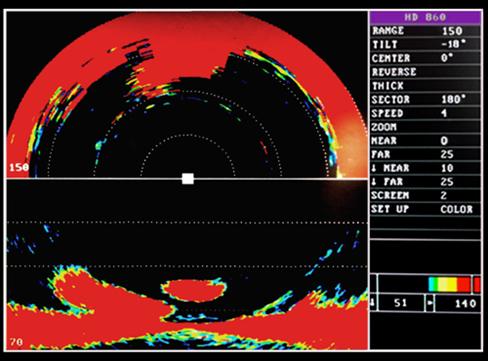The image size is (488, 361).
Task: Toggle the ZOOM option
Action: pyautogui.click(x=426, y=127)
